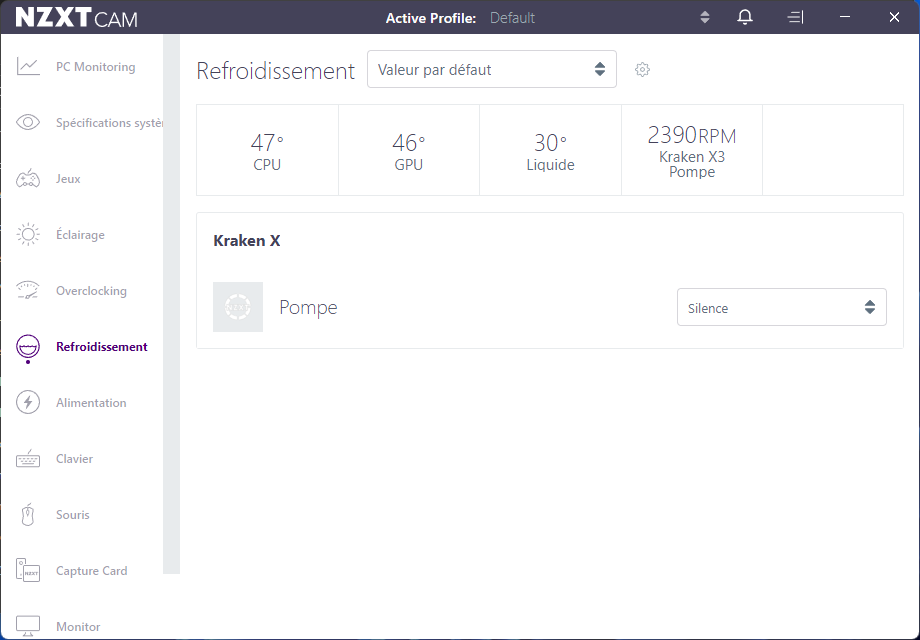Image resolution: width=920 pixels, height=640 pixels.
Task: Click the Alimentation lightning bolt icon
Action: pos(28,403)
